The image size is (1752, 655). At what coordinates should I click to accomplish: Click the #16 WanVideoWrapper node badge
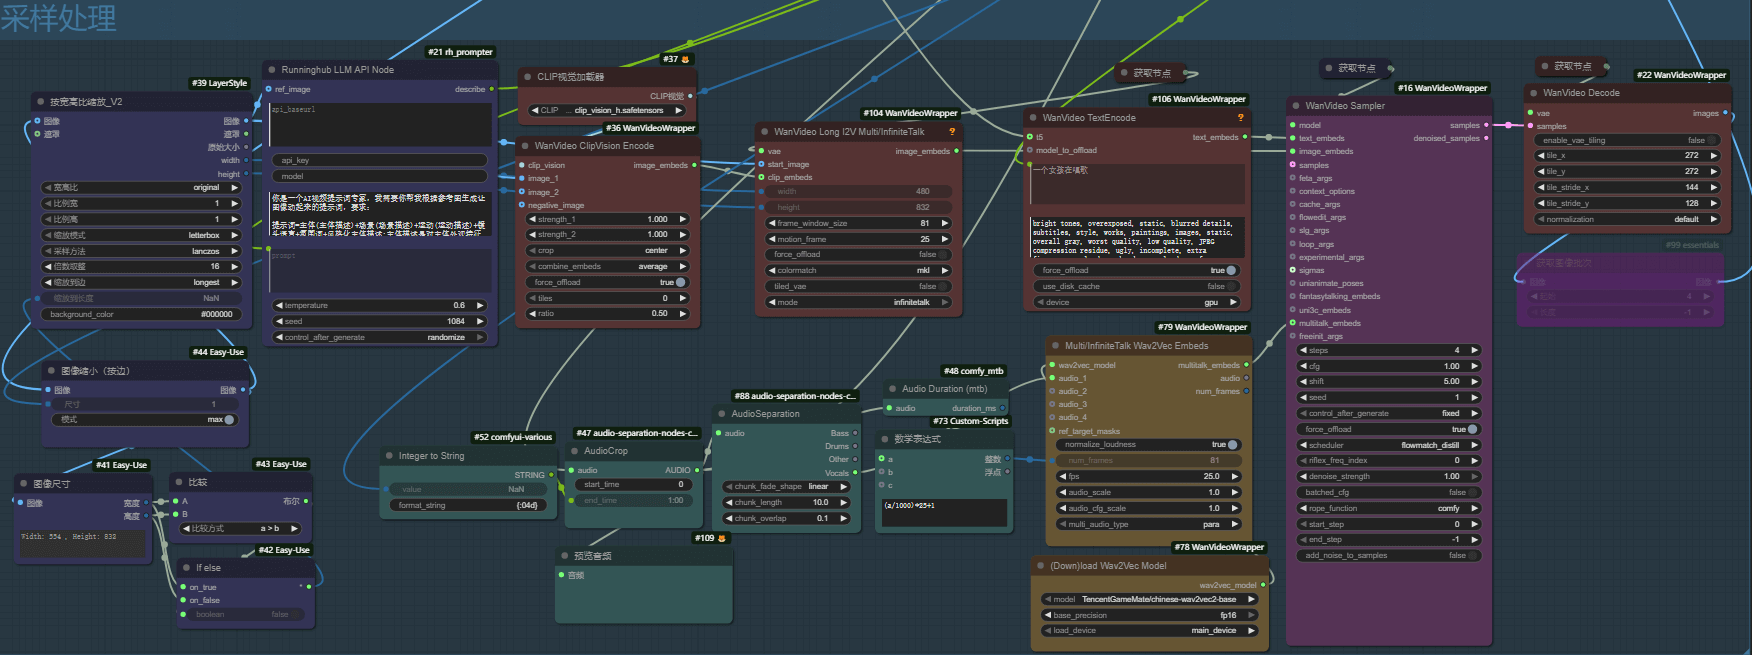[x=1442, y=88]
